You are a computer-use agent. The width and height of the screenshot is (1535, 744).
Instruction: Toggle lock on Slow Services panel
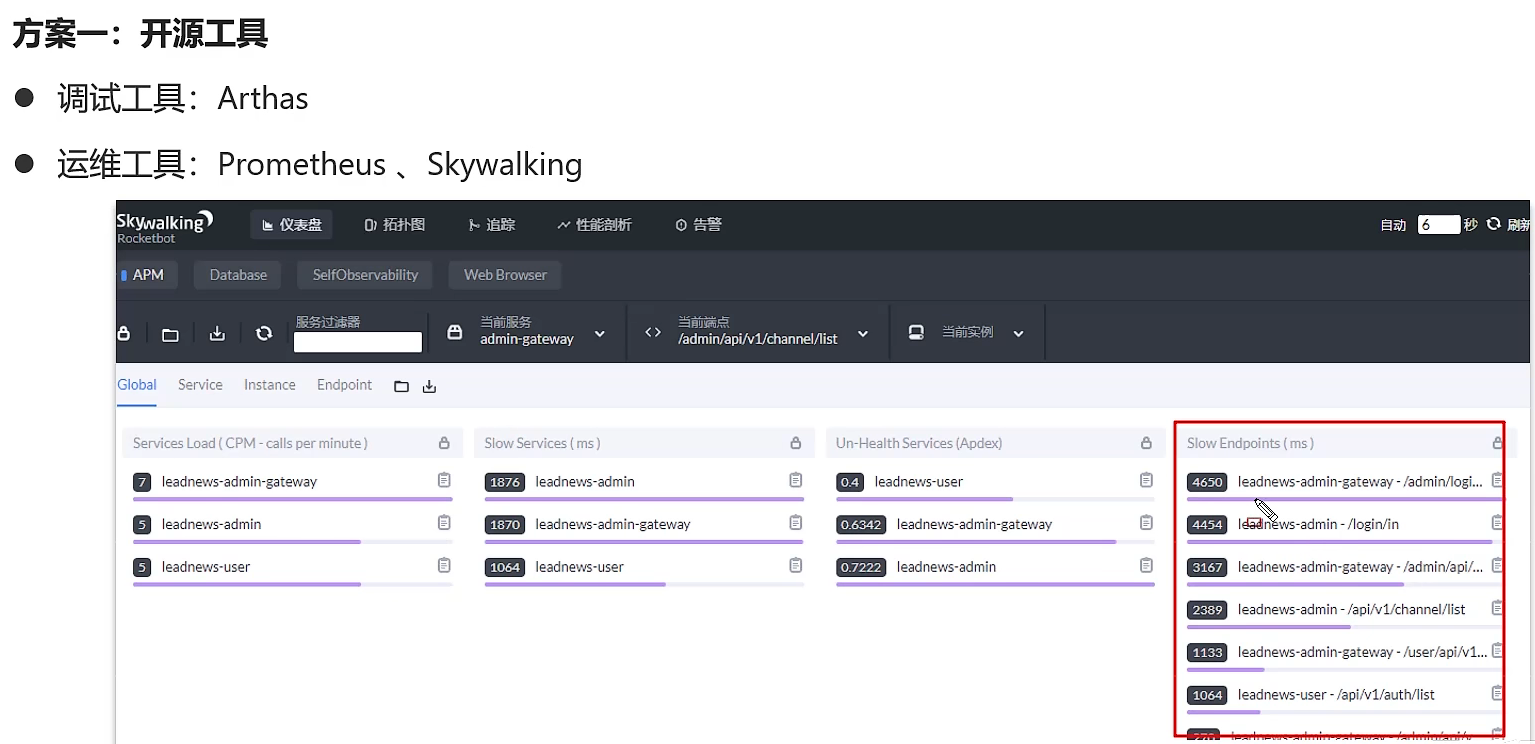tap(796, 443)
